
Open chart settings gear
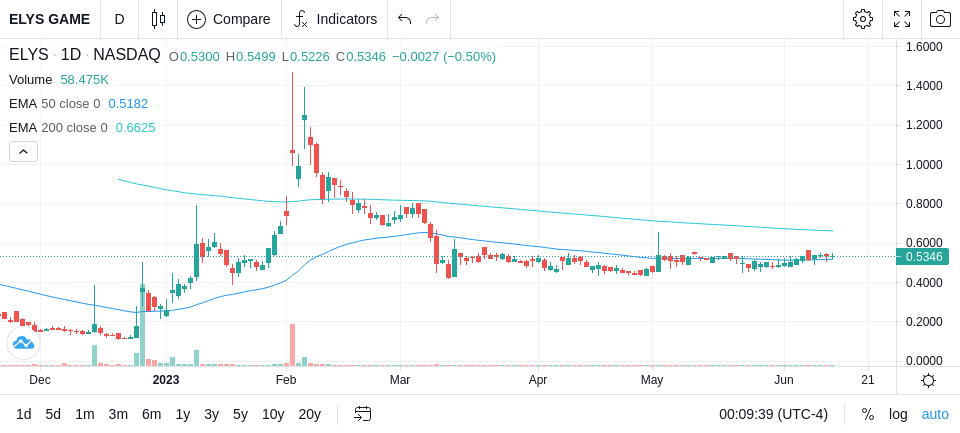click(863, 19)
